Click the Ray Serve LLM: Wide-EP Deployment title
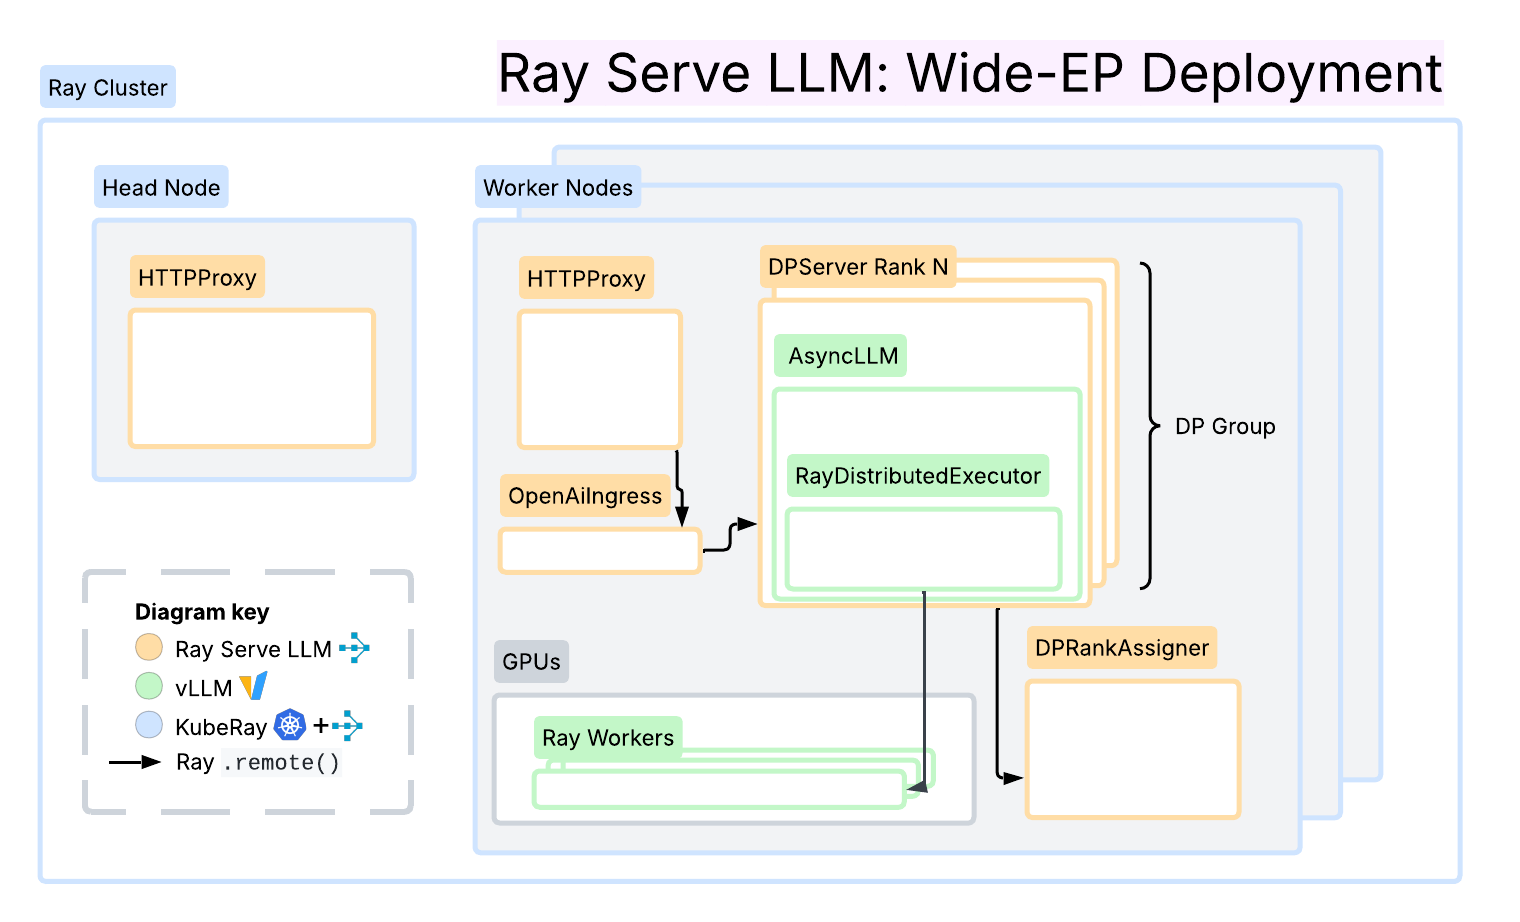Viewport: 1520px width, 922px height. click(x=970, y=74)
